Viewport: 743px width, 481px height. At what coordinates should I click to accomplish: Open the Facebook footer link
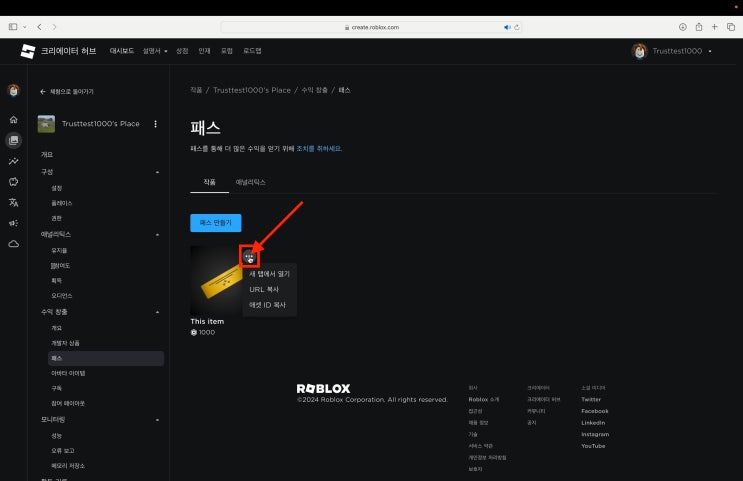tap(595, 411)
